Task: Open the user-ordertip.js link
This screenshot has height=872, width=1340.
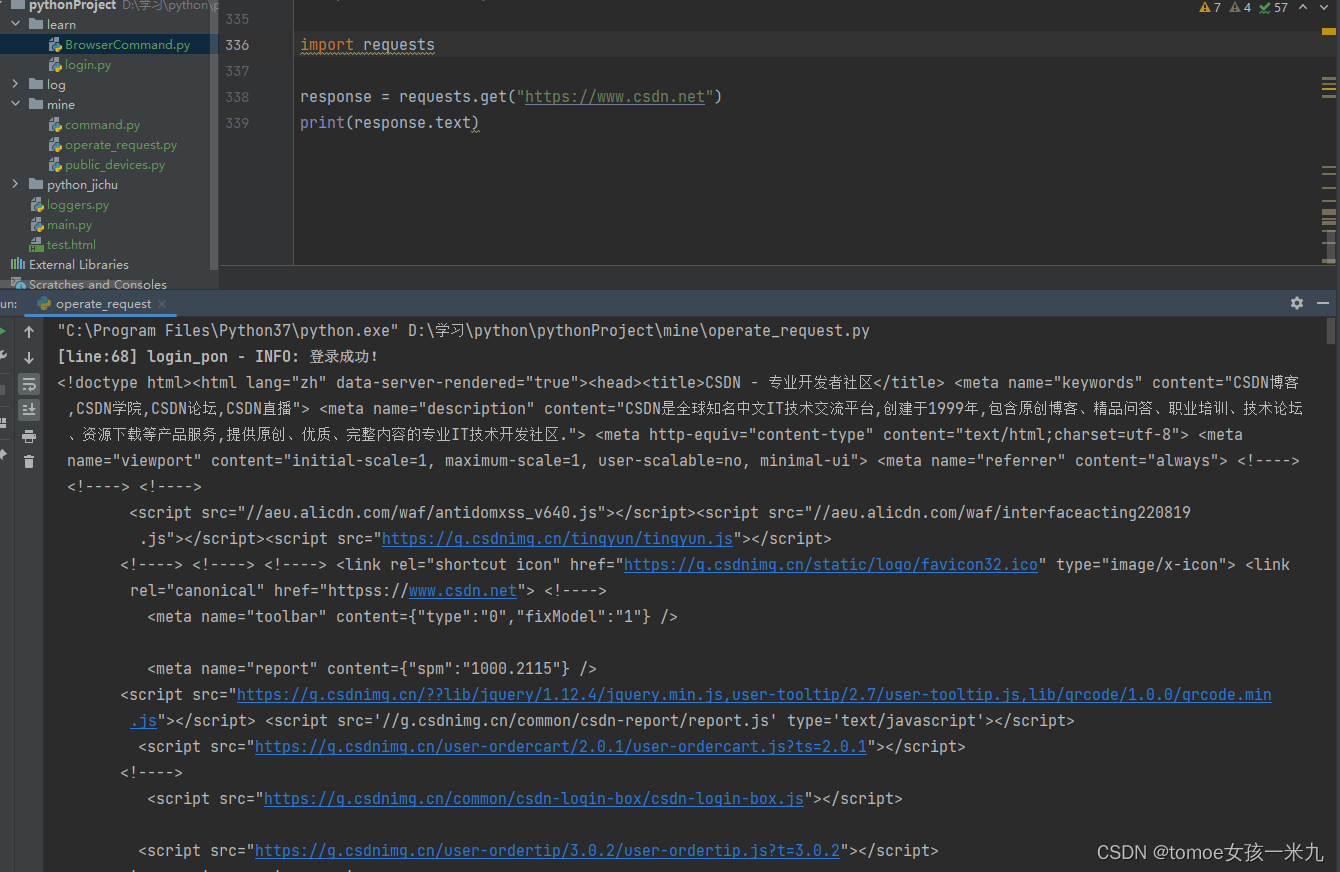Action: click(x=548, y=850)
